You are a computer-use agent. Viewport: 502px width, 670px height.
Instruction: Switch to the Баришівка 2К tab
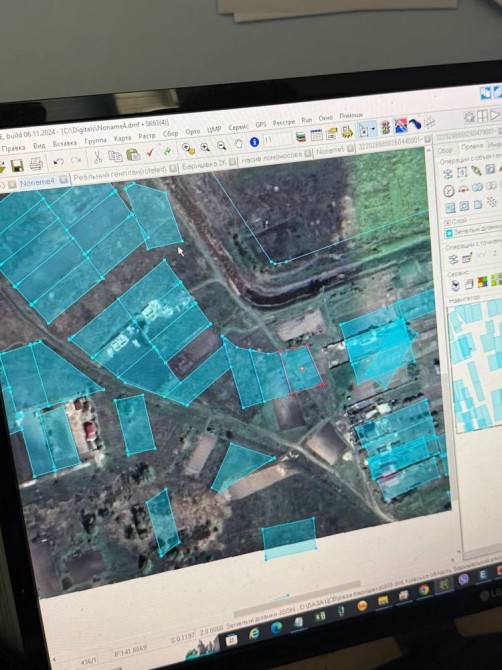(204, 165)
